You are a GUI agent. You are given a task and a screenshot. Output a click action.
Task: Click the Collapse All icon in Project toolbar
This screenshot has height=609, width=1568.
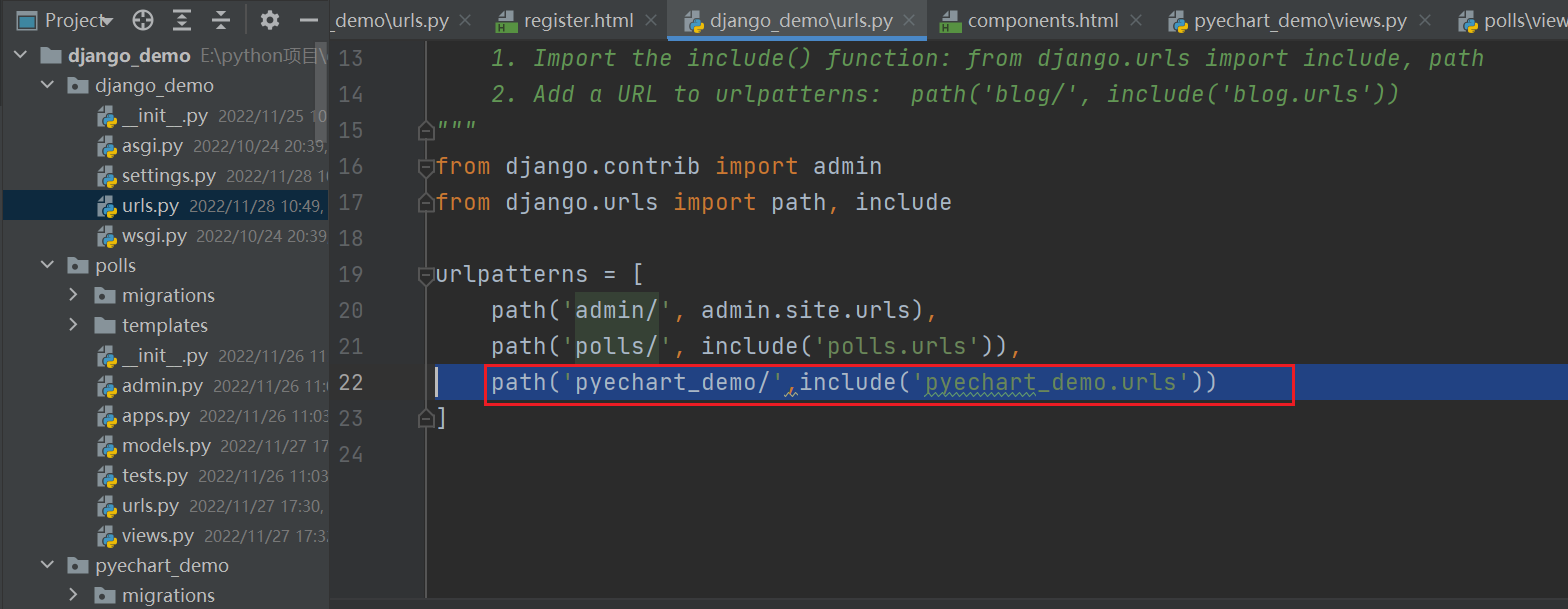(x=221, y=20)
